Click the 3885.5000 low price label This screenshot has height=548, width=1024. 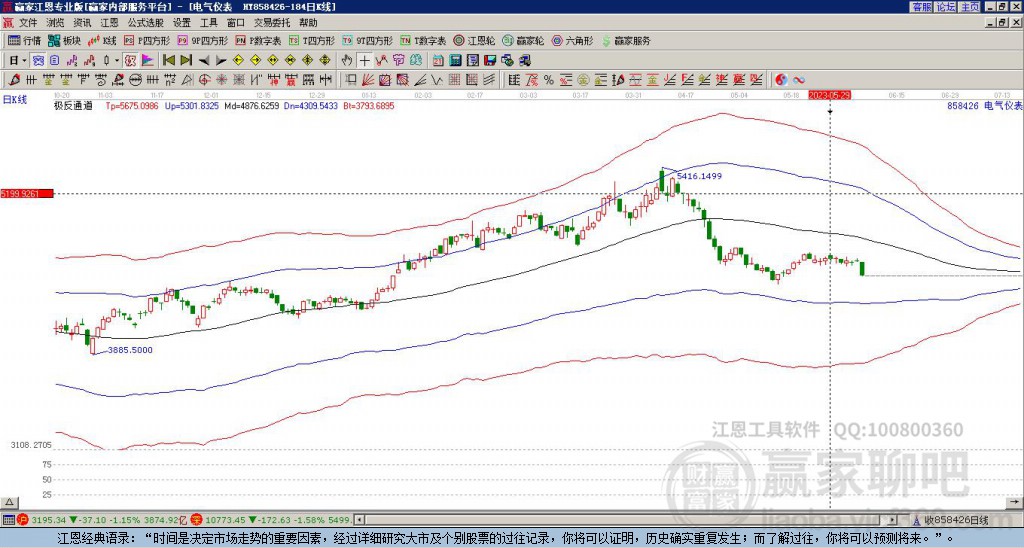[x=130, y=350]
